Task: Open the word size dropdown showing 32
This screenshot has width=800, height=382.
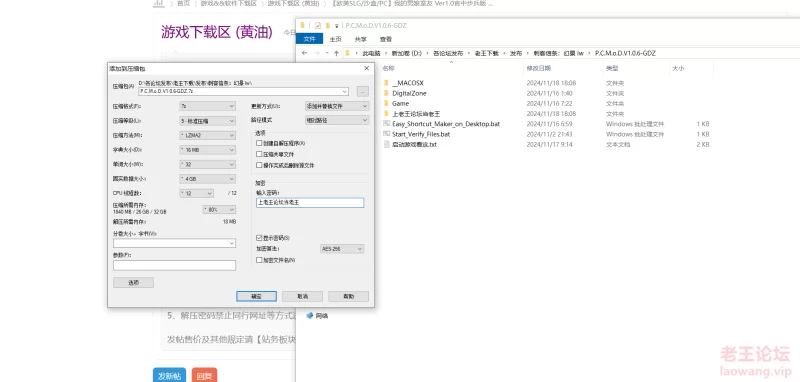Action: [208, 164]
